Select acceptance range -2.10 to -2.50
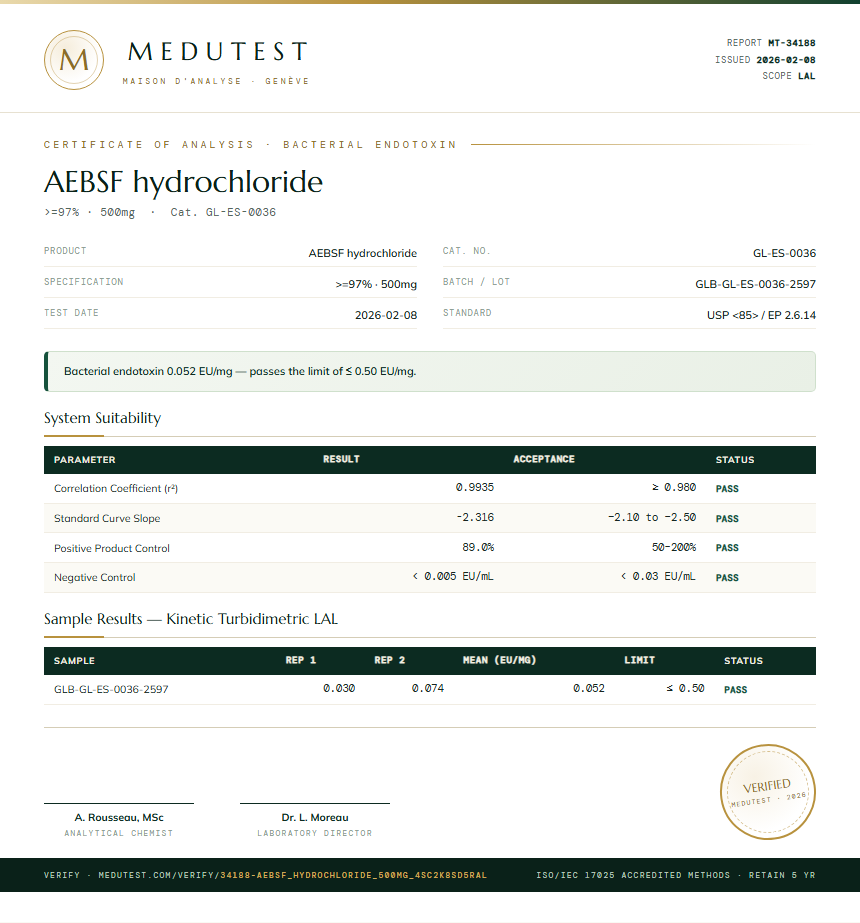Image resolution: width=860 pixels, height=923 pixels. [x=652, y=517]
